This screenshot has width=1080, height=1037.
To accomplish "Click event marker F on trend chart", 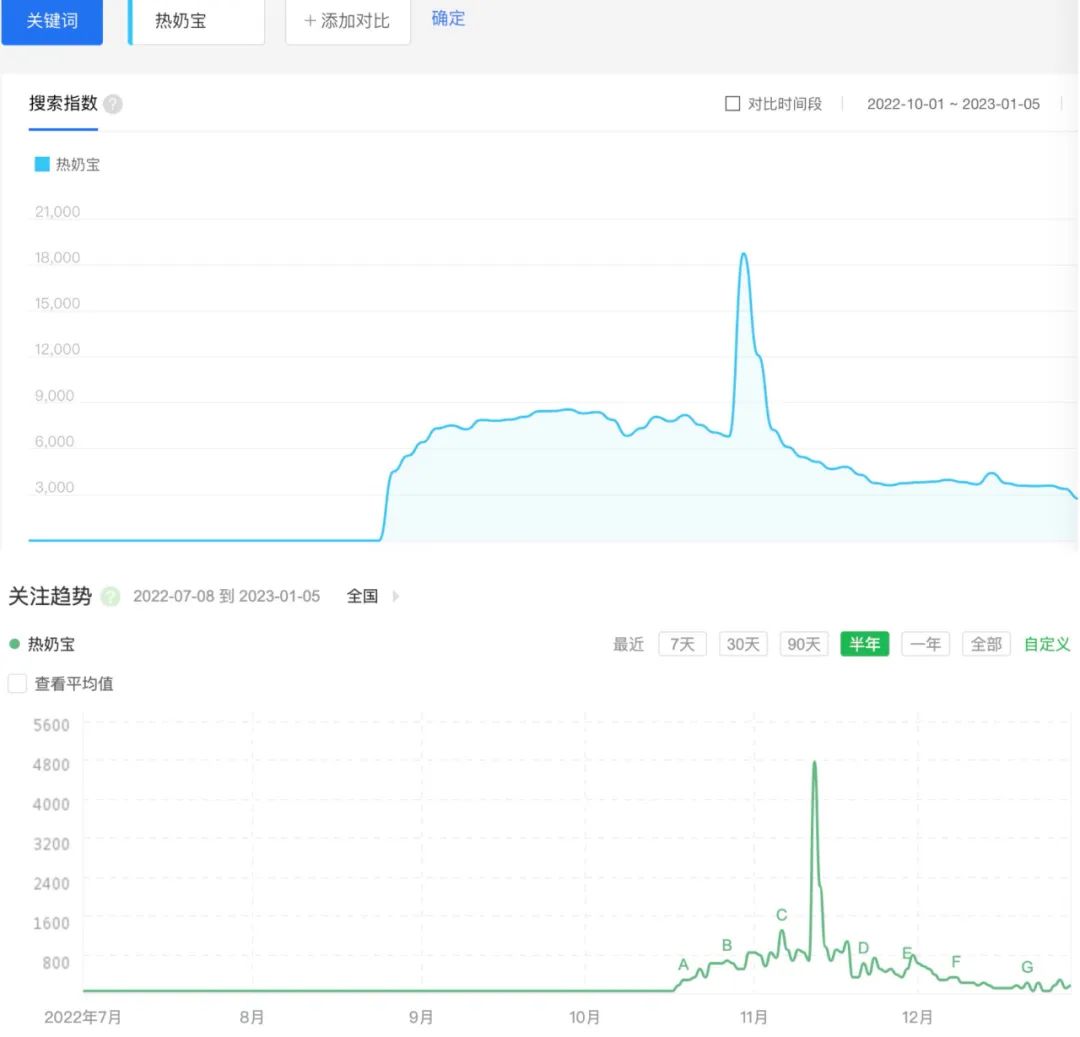I will (x=956, y=962).
